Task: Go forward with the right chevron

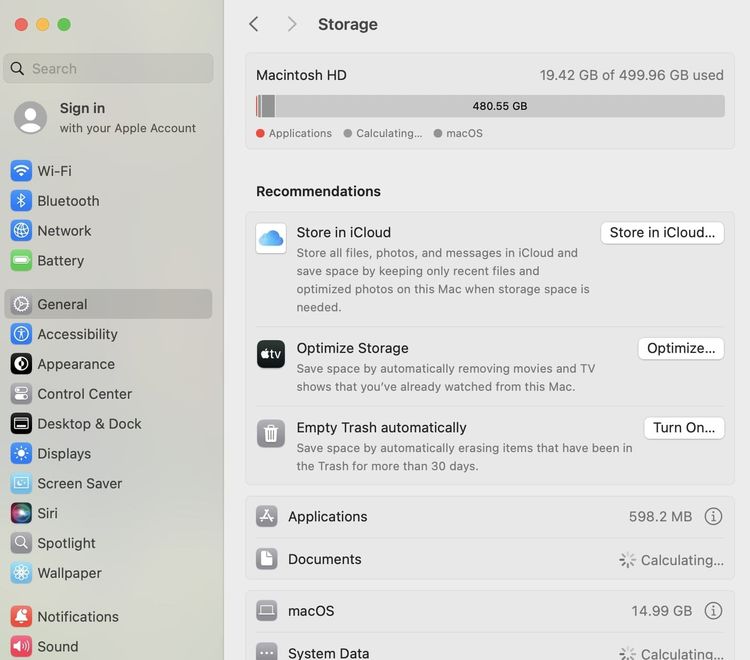Action: [x=292, y=24]
